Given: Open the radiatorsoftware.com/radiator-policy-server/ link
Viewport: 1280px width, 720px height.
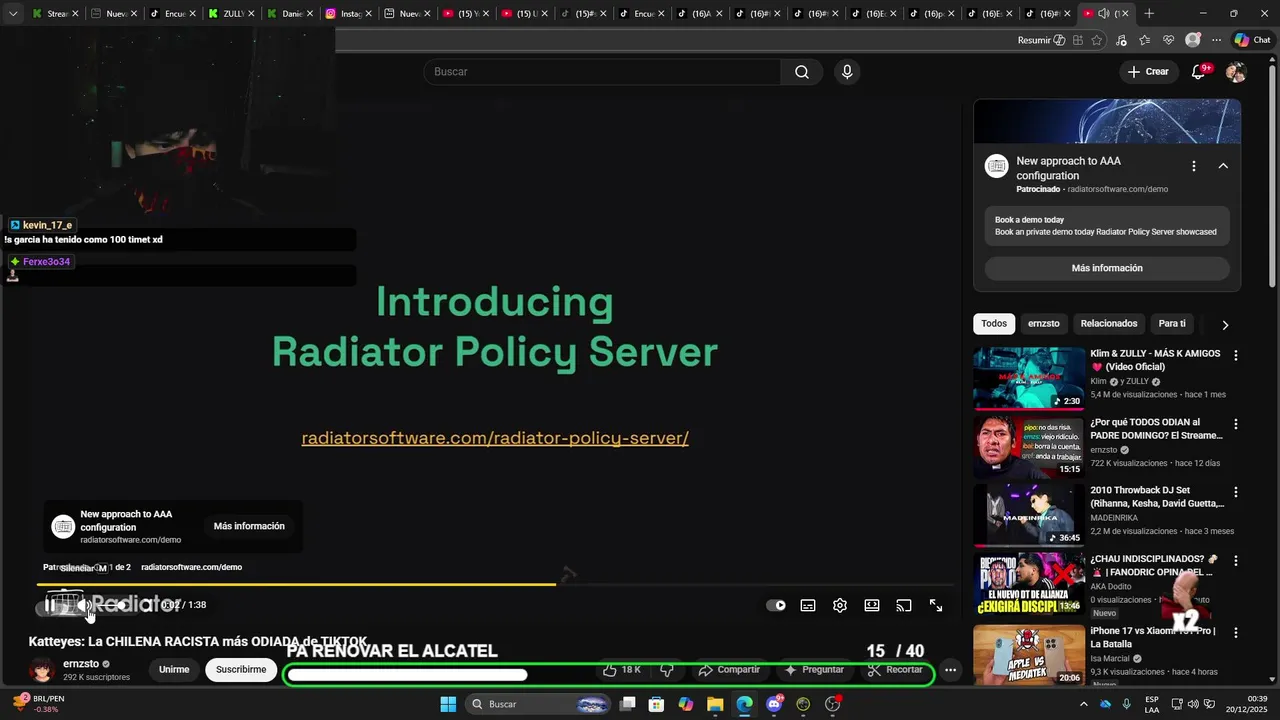Looking at the screenshot, I should click(x=495, y=438).
